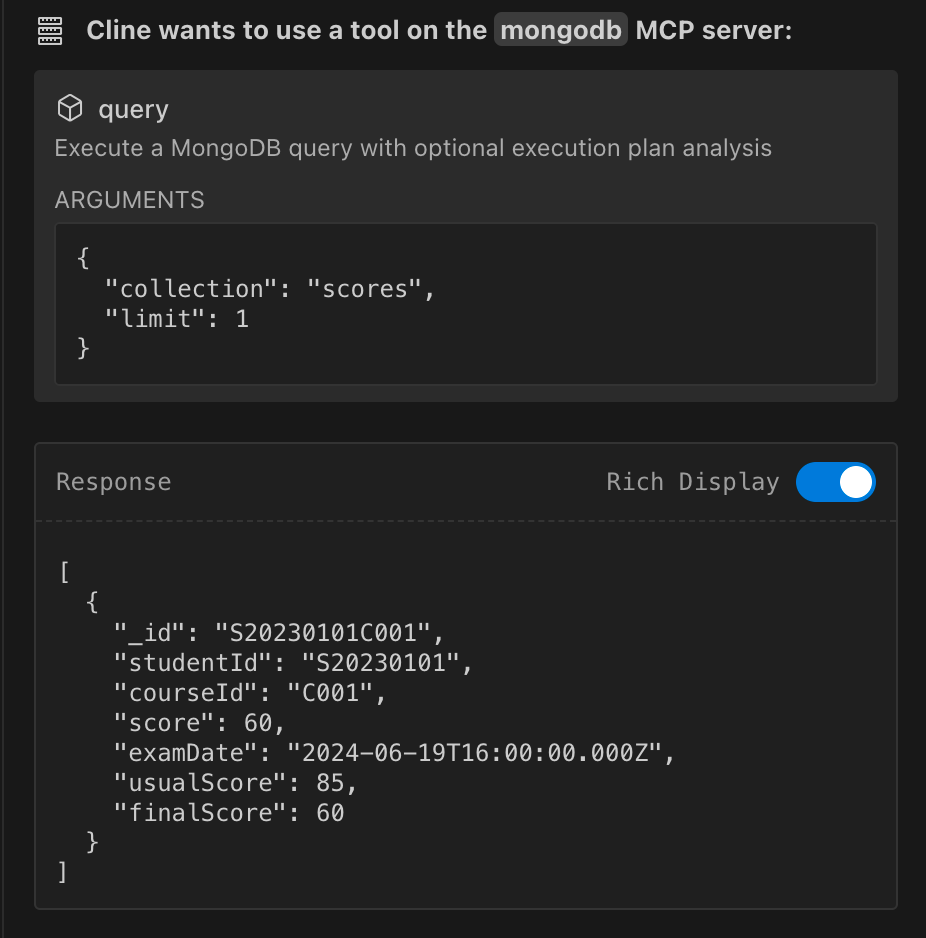The width and height of the screenshot is (926, 938).
Task: Click the "limit": 1 argument line
Action: click(177, 319)
